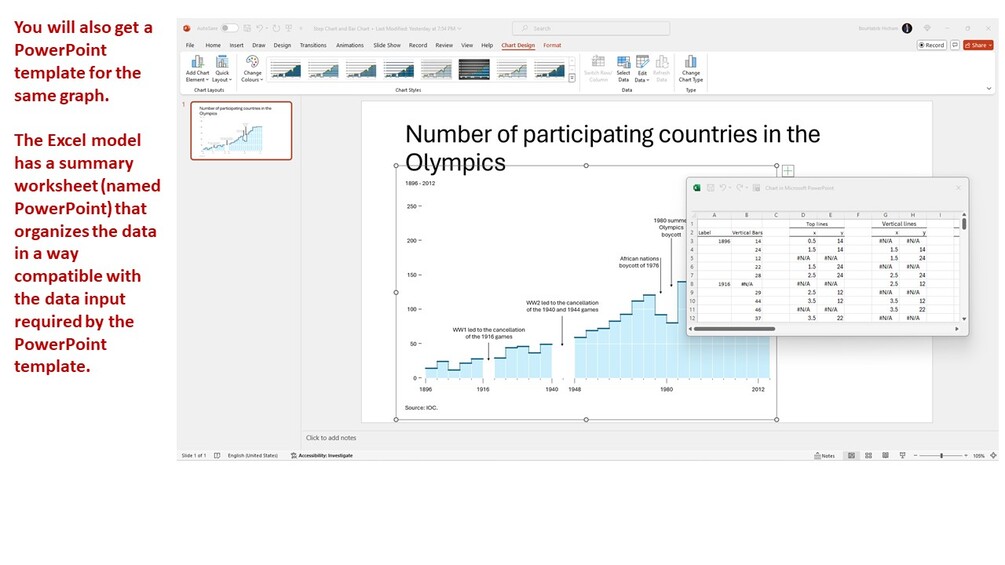This screenshot has width=1005, height=565.
Task: Click Edit Data in Excel icon in data window
Action: 756,188
